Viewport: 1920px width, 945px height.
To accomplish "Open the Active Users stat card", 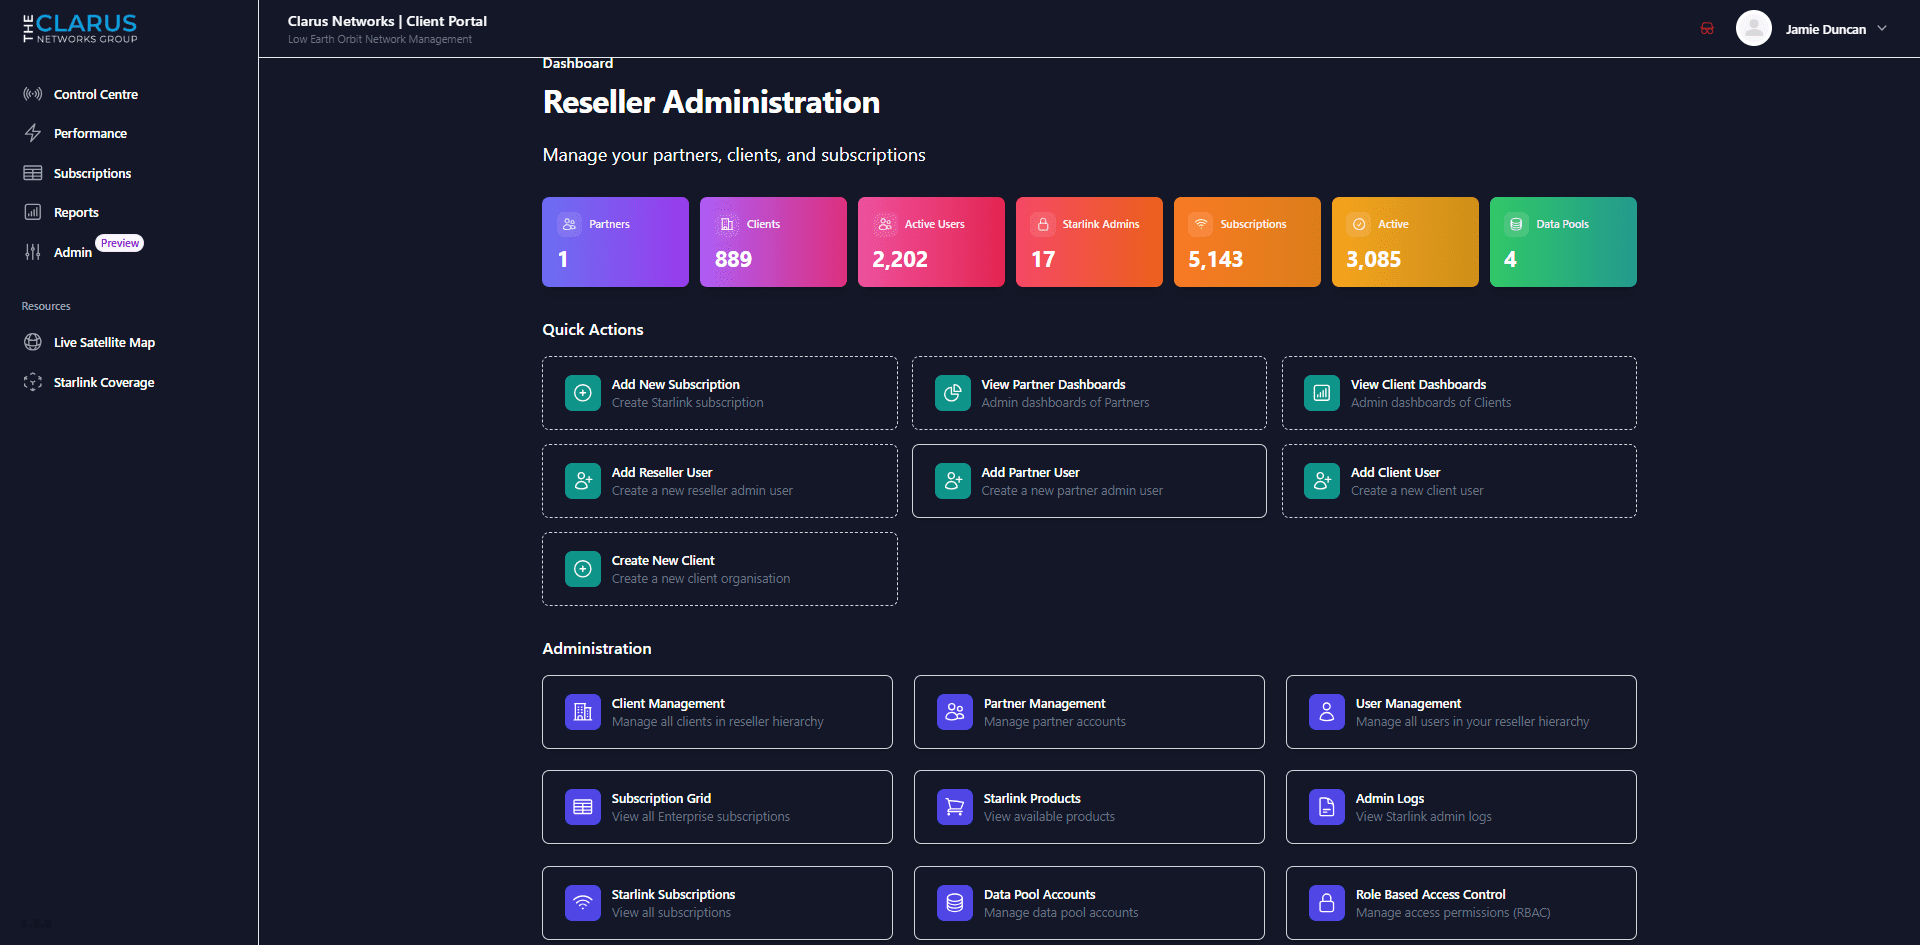I will click(x=931, y=242).
